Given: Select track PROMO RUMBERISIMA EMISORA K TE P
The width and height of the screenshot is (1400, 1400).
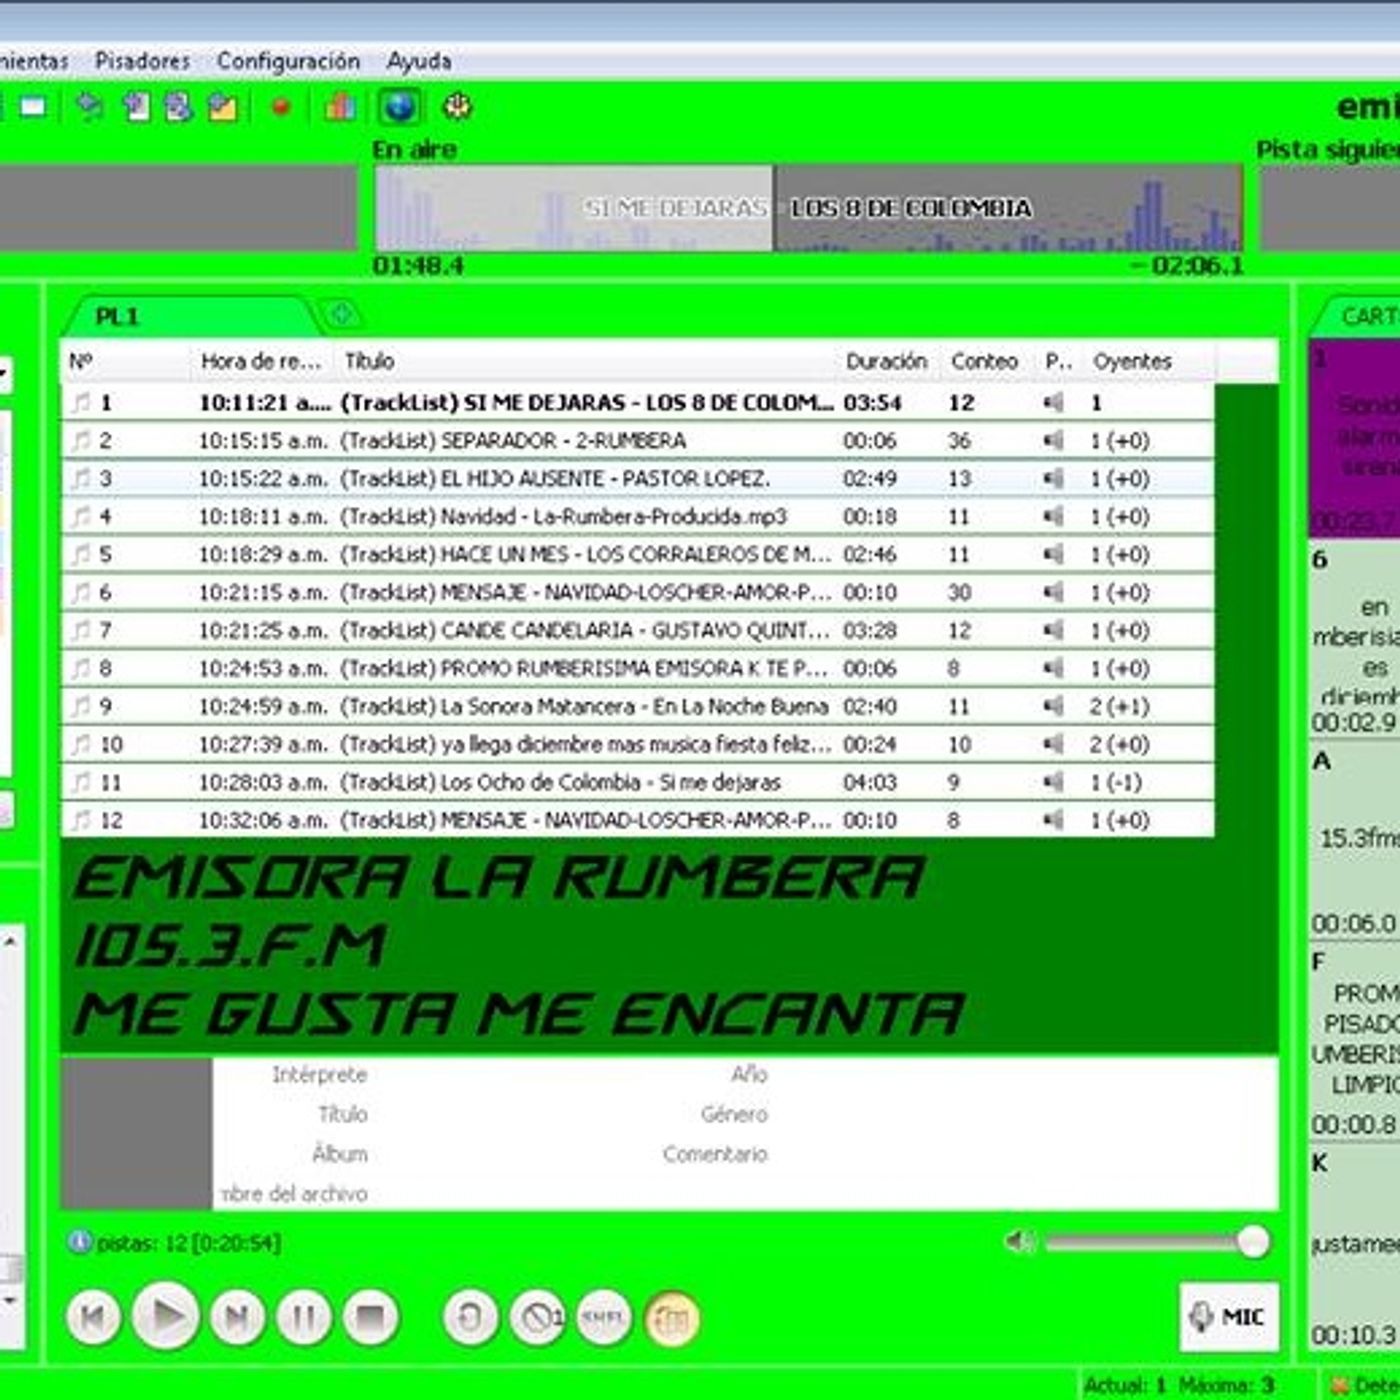Looking at the screenshot, I should (638, 669).
